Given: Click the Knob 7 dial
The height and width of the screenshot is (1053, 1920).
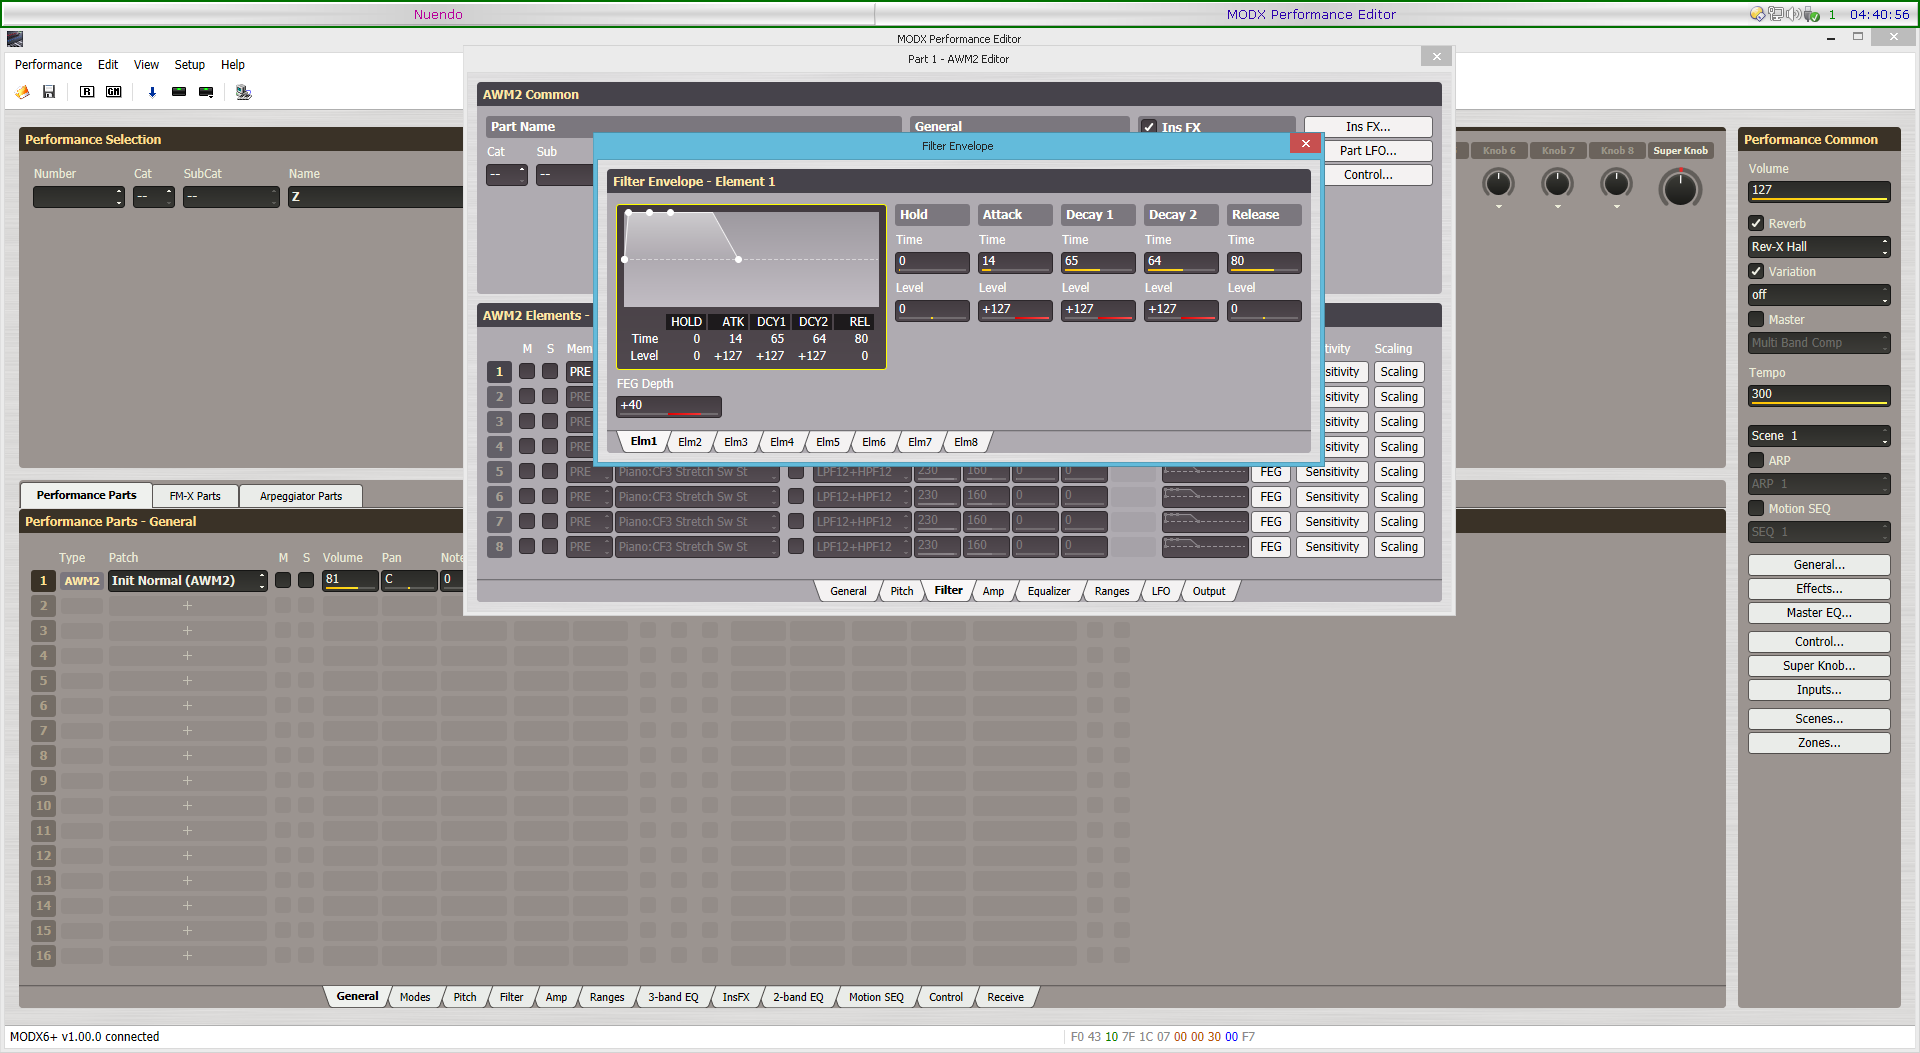Looking at the screenshot, I should (1558, 183).
